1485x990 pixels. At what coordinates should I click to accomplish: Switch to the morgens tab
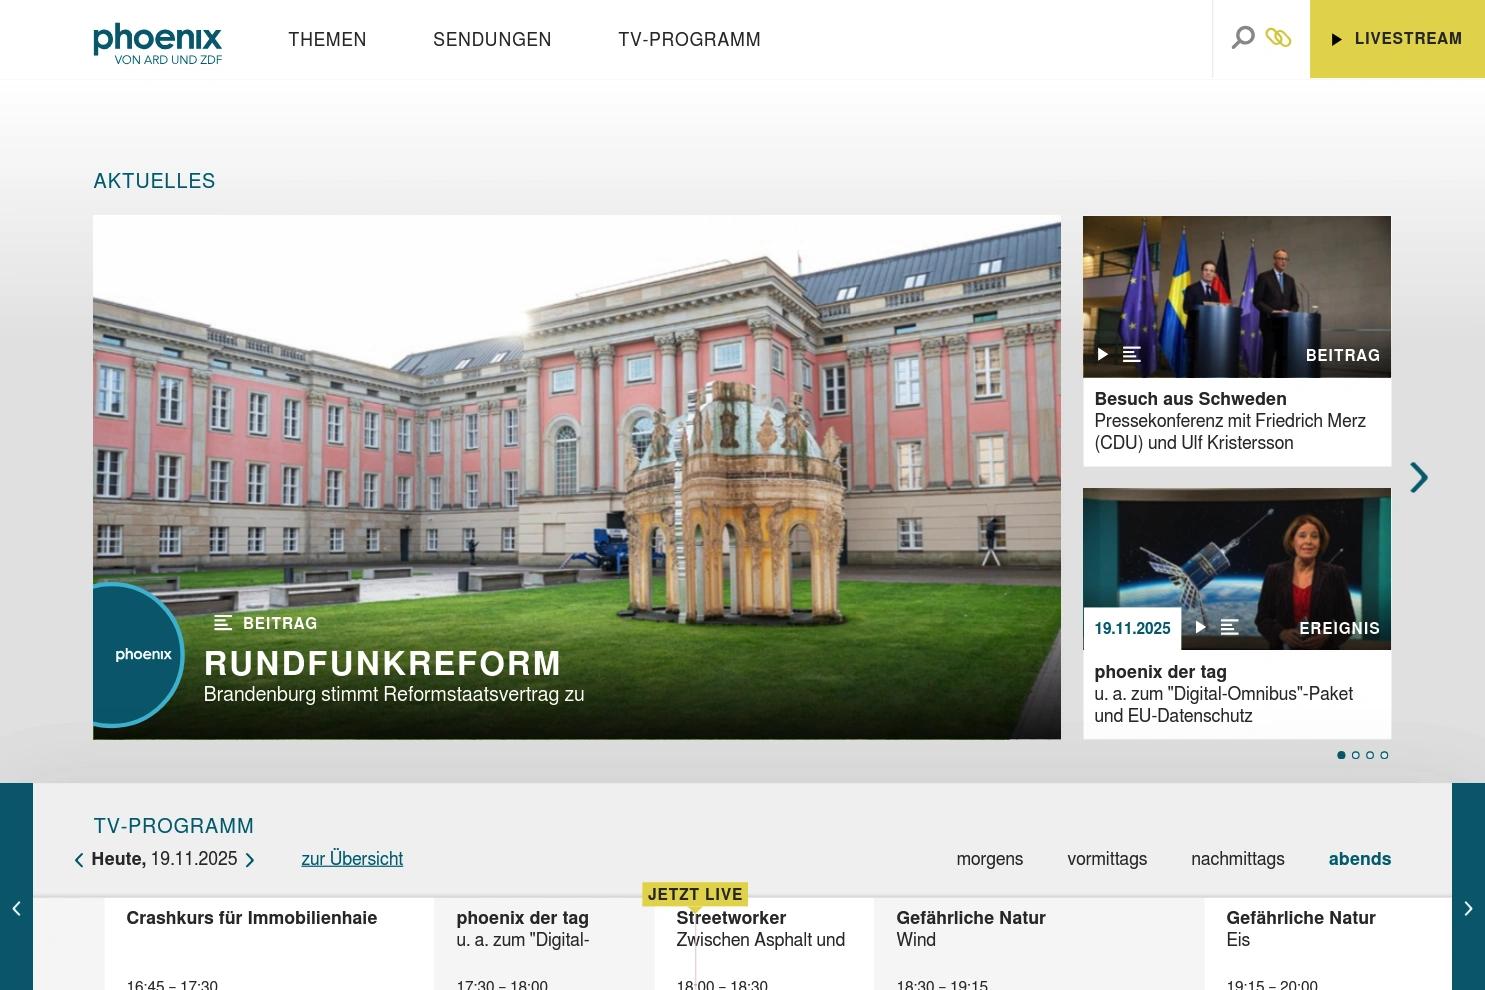pyautogui.click(x=990, y=859)
